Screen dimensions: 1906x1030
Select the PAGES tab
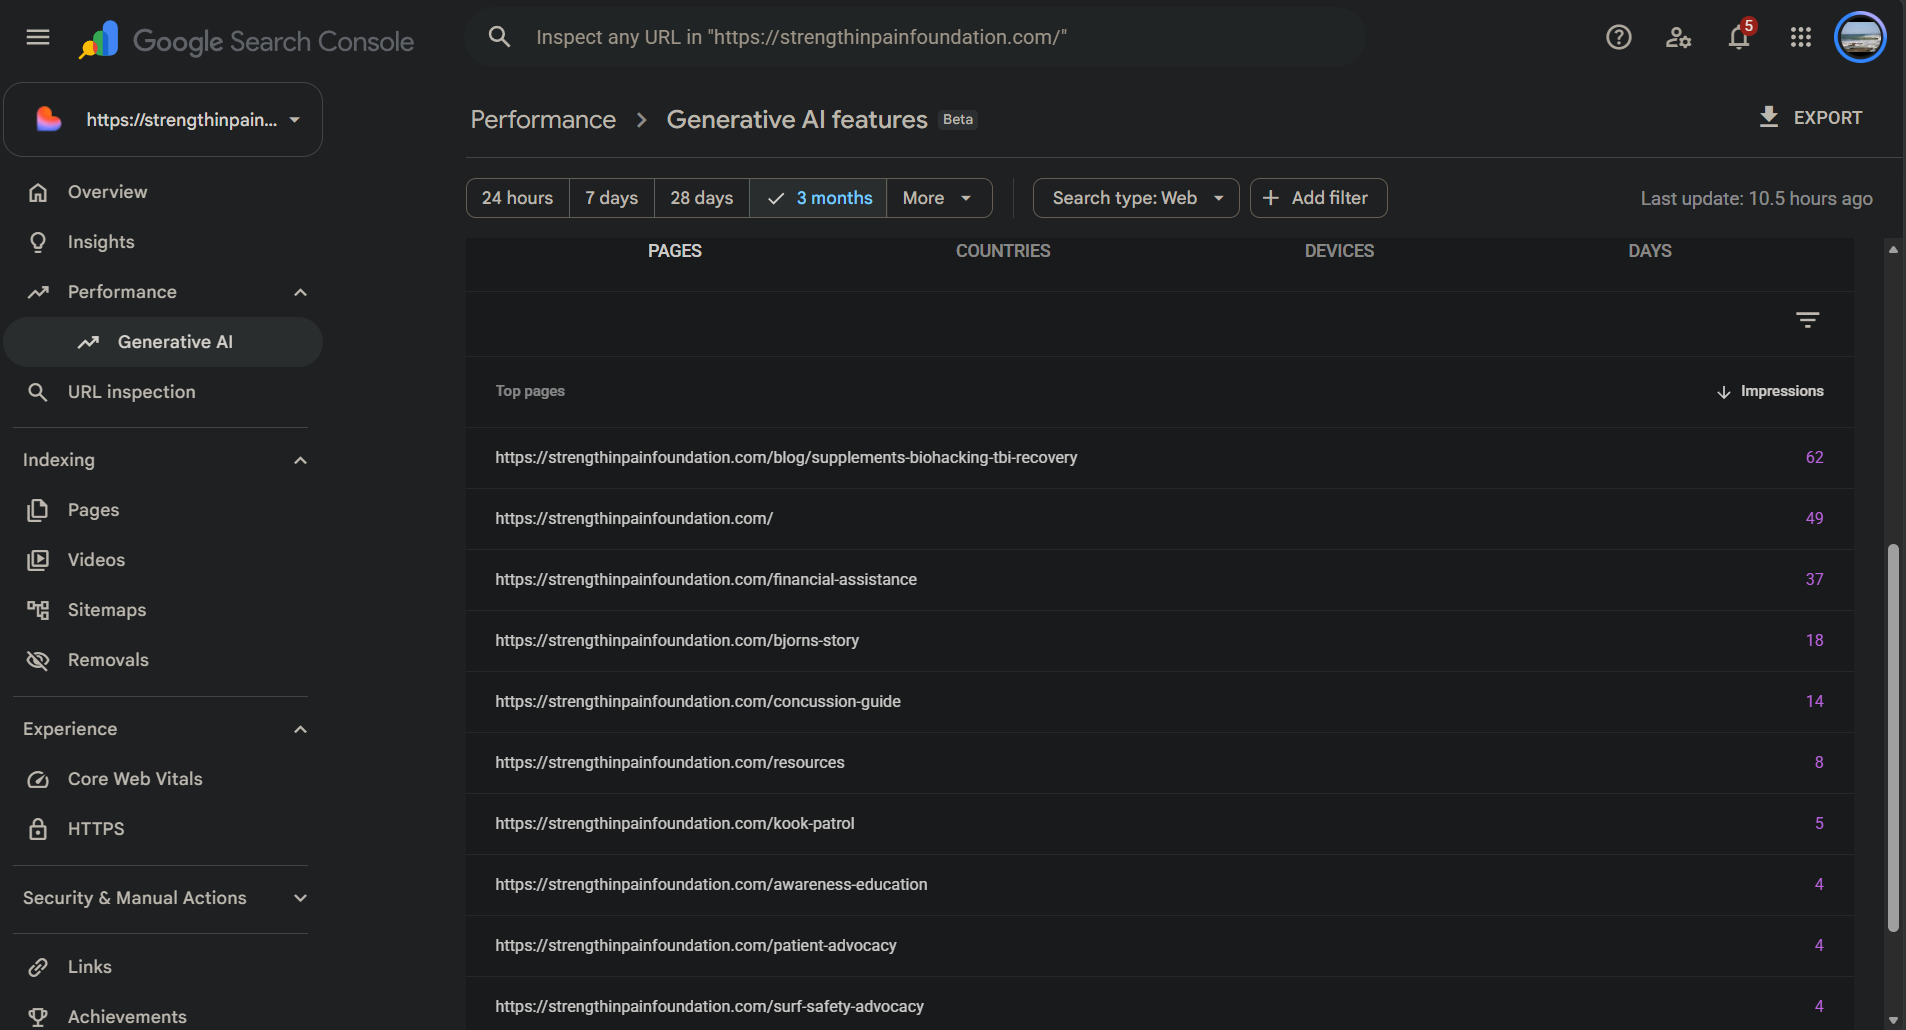(x=675, y=251)
